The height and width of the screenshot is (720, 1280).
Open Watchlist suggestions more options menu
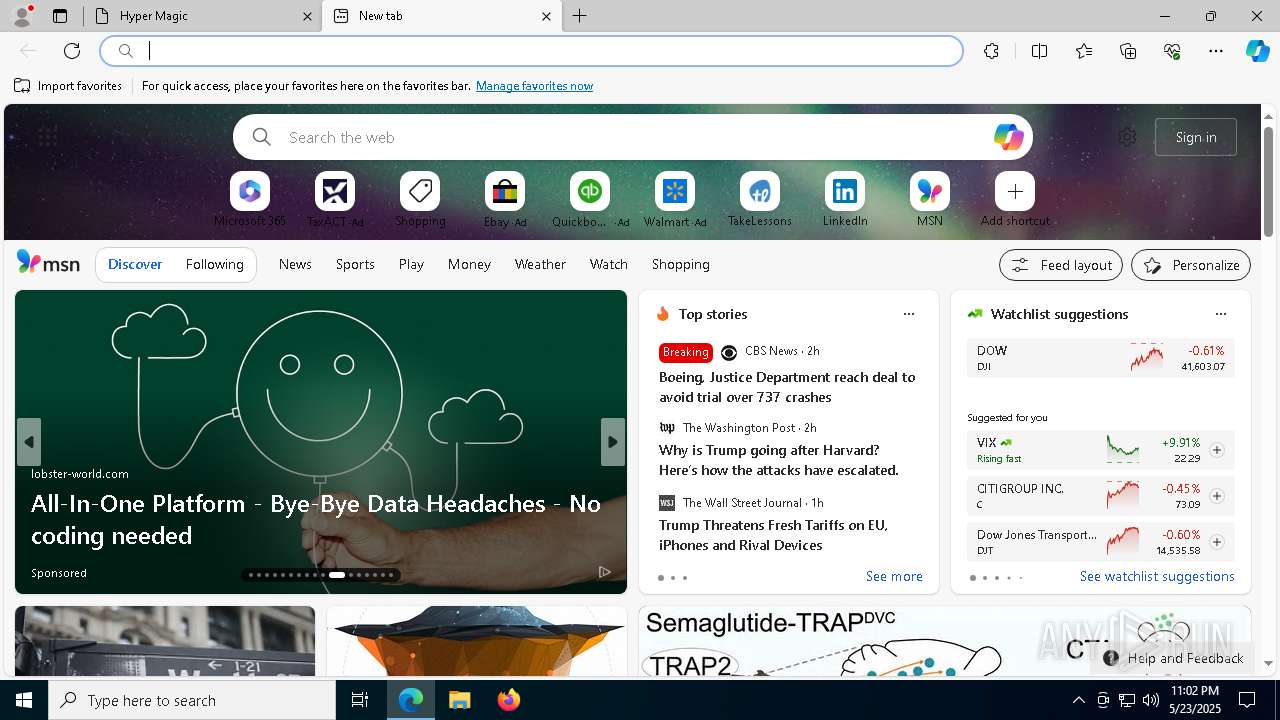point(1221,314)
